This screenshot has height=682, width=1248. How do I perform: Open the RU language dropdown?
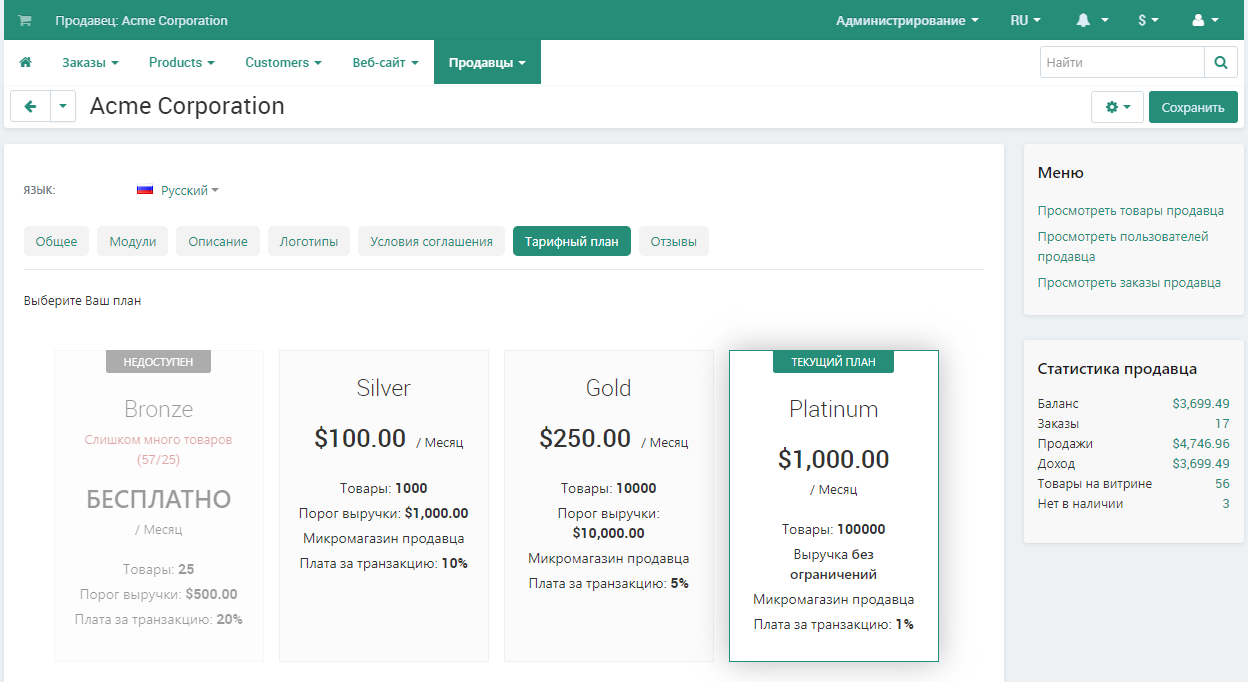tap(1025, 20)
